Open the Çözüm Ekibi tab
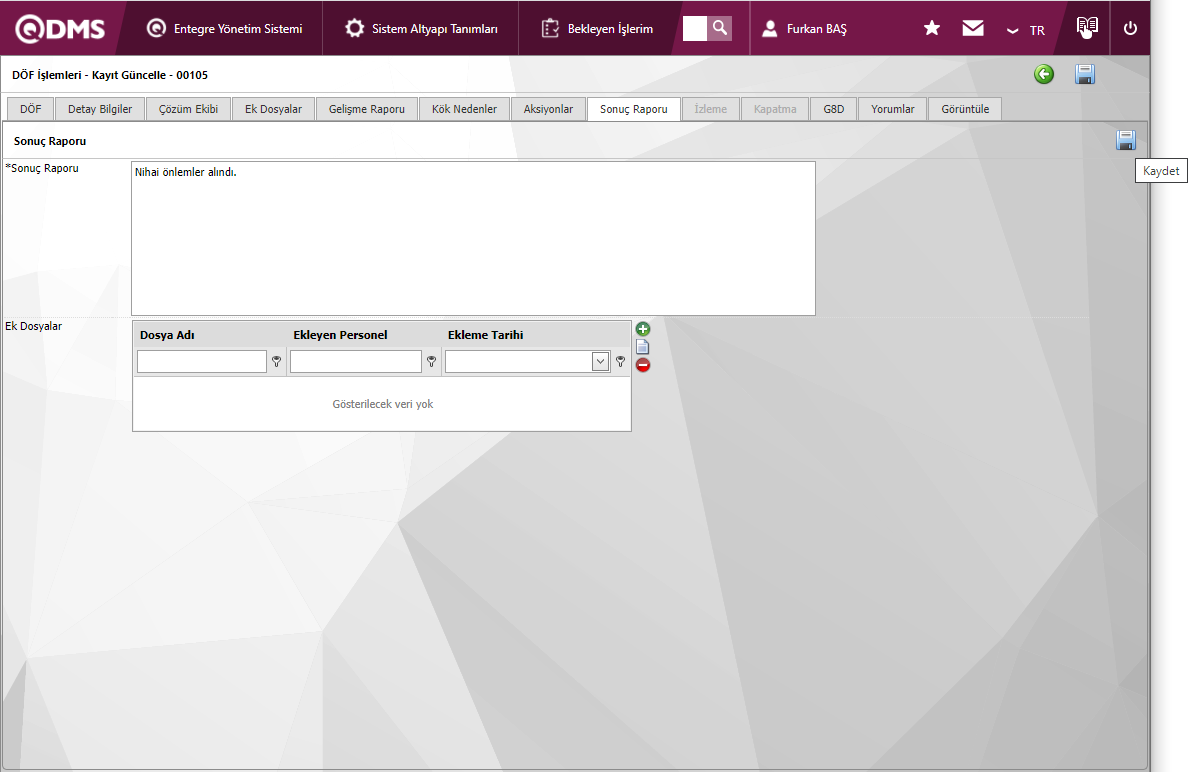This screenshot has height=772, width=1191. click(x=188, y=109)
